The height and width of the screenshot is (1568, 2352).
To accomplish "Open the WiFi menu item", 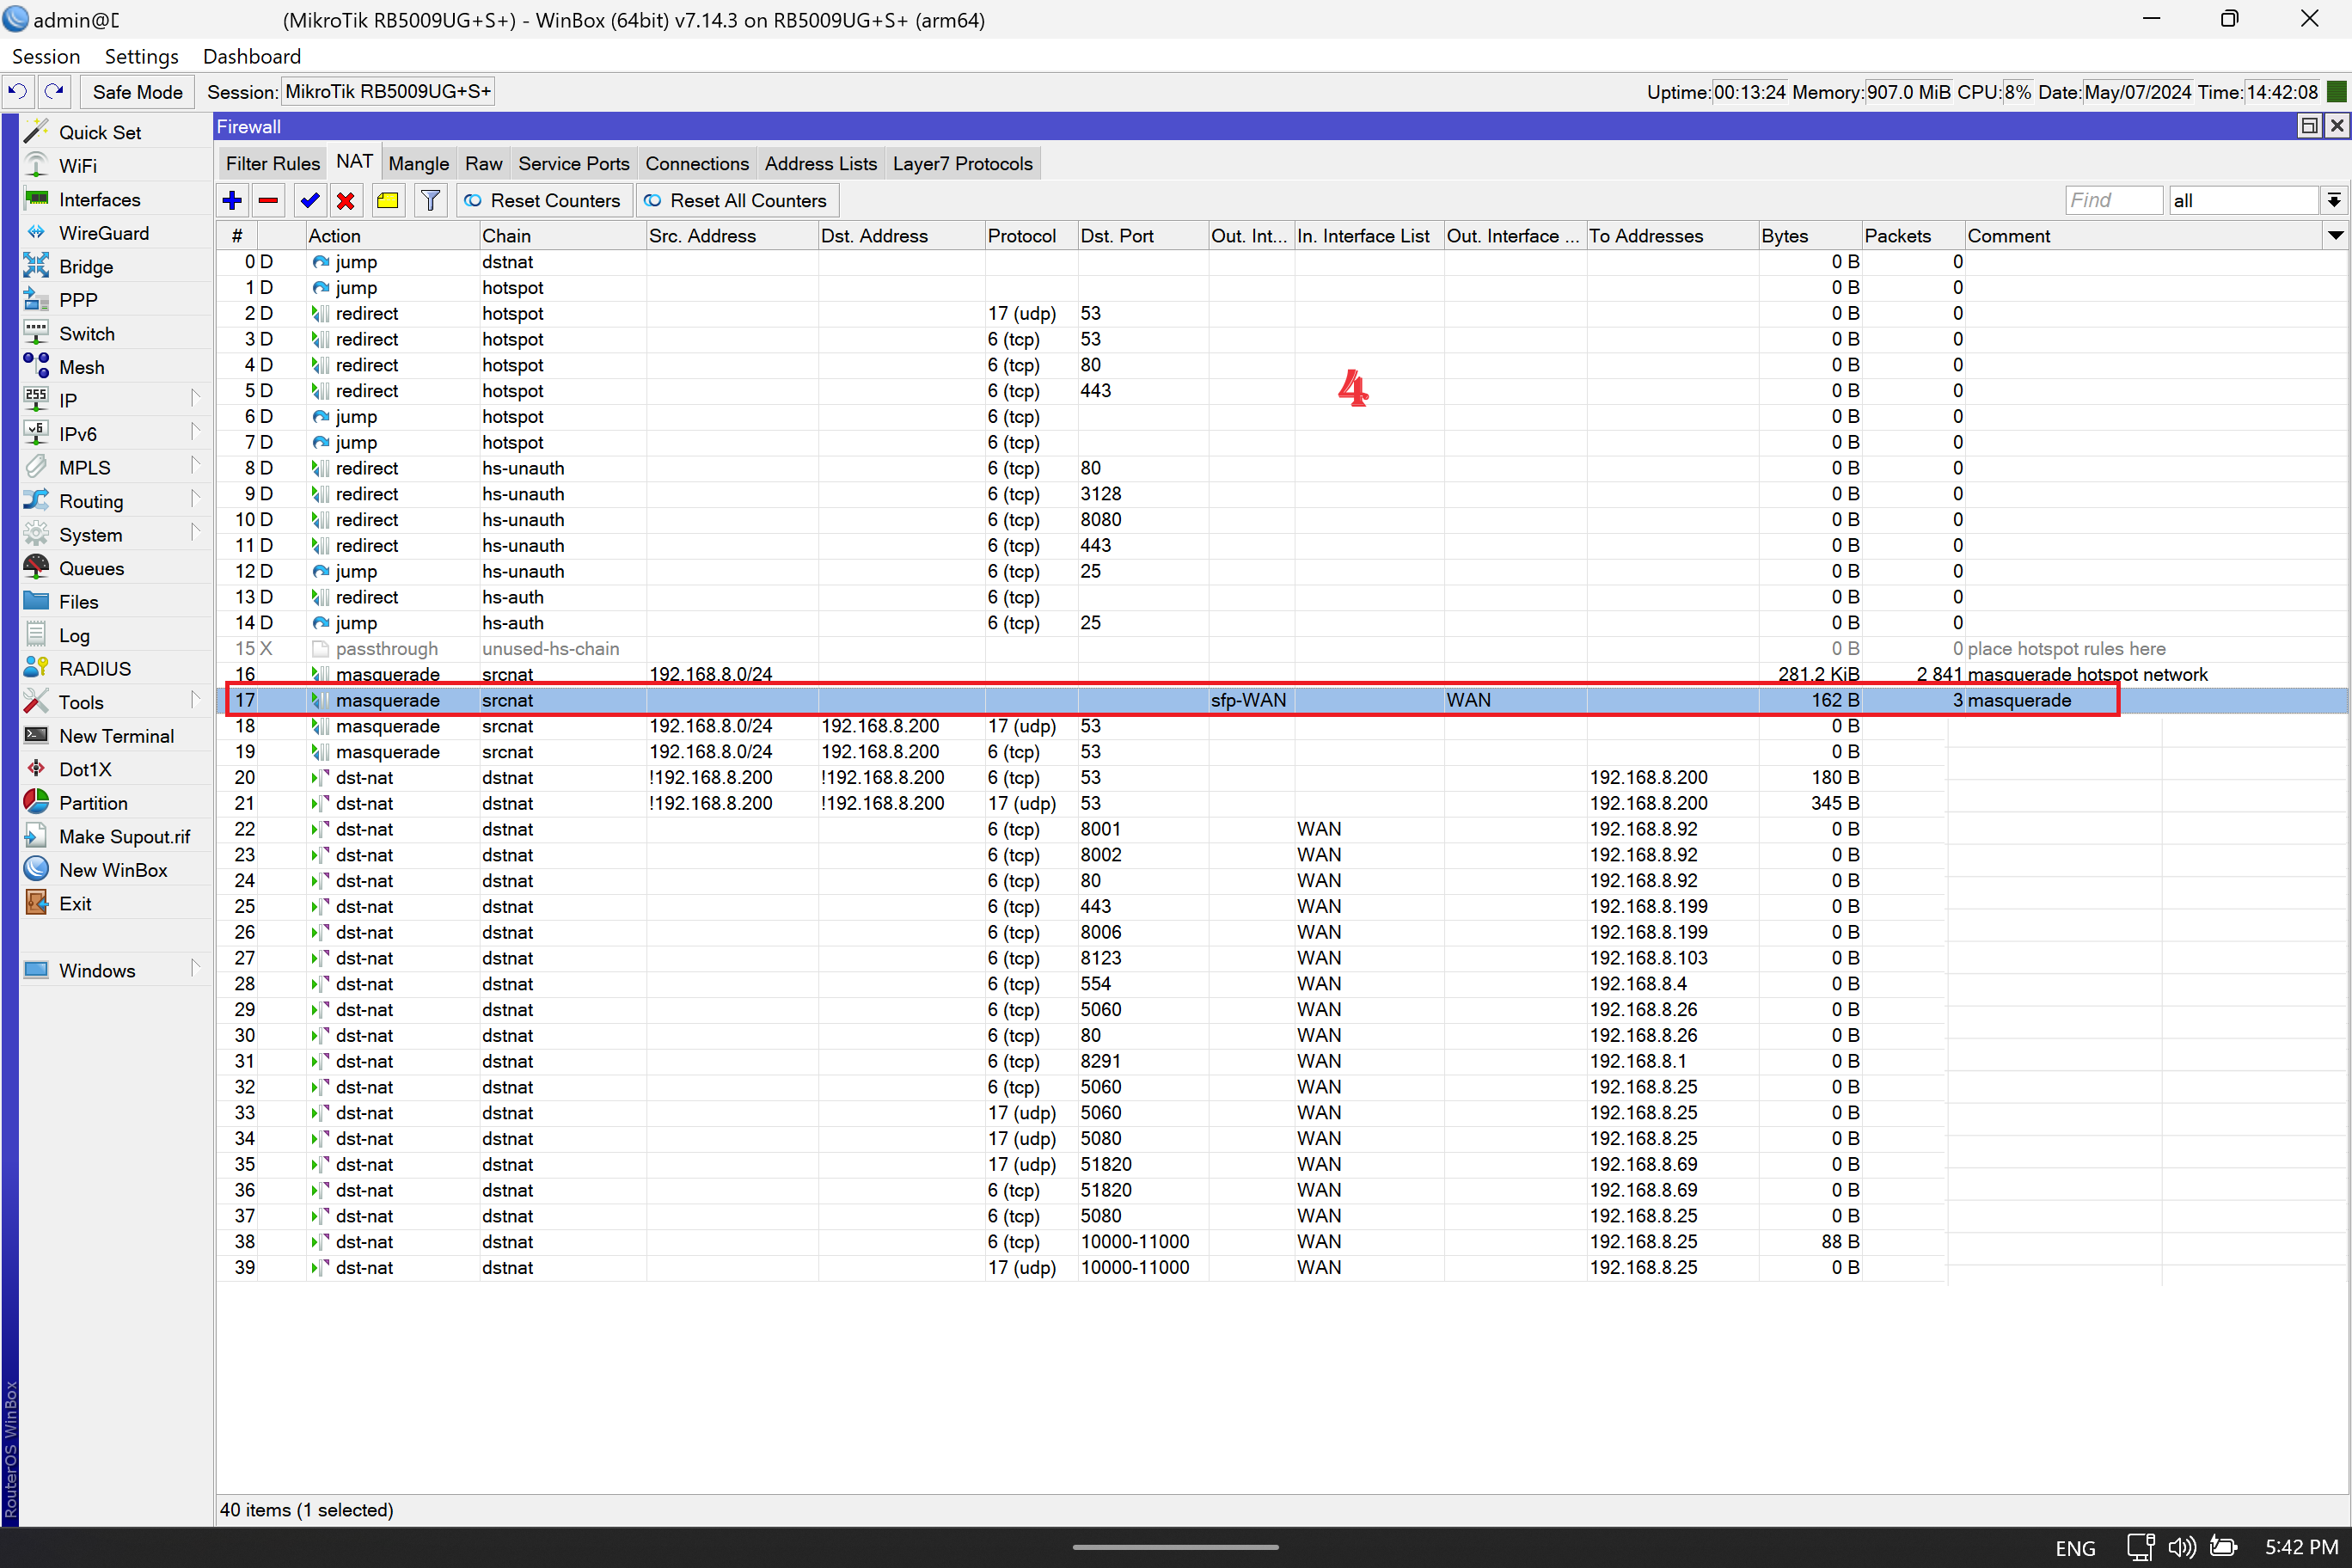I will pos(78,166).
